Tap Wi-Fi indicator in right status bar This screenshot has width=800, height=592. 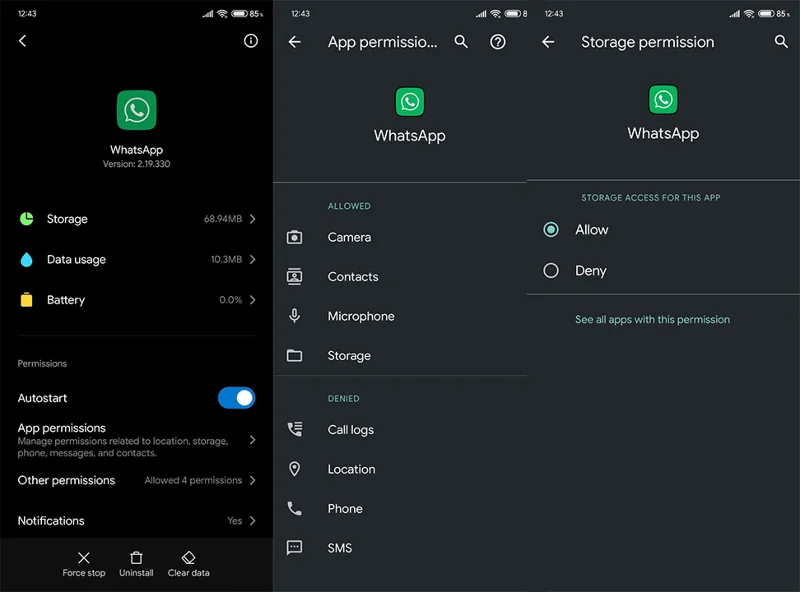749,14
